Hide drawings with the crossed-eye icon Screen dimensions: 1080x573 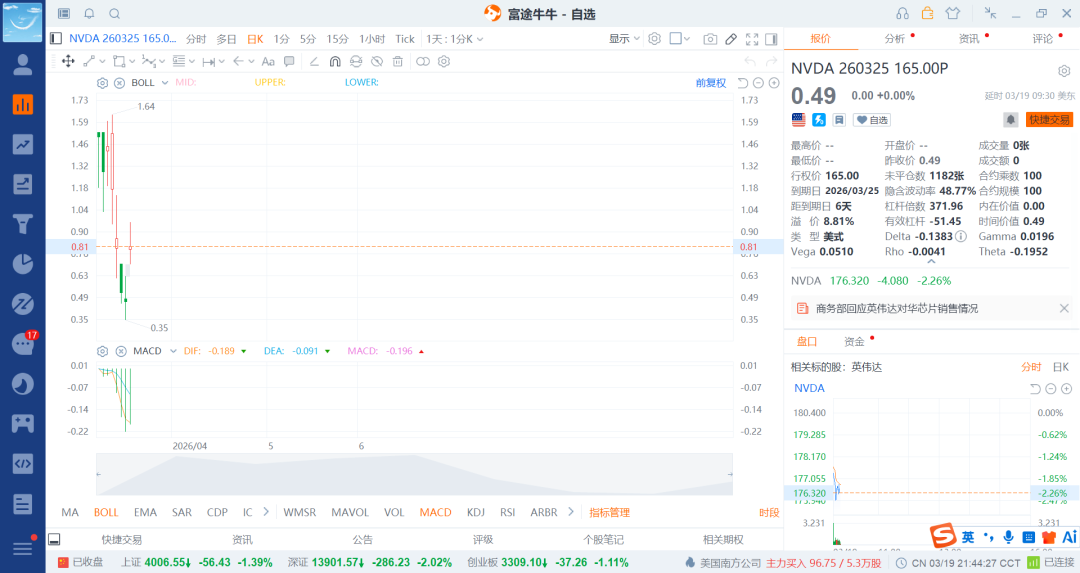point(377,61)
